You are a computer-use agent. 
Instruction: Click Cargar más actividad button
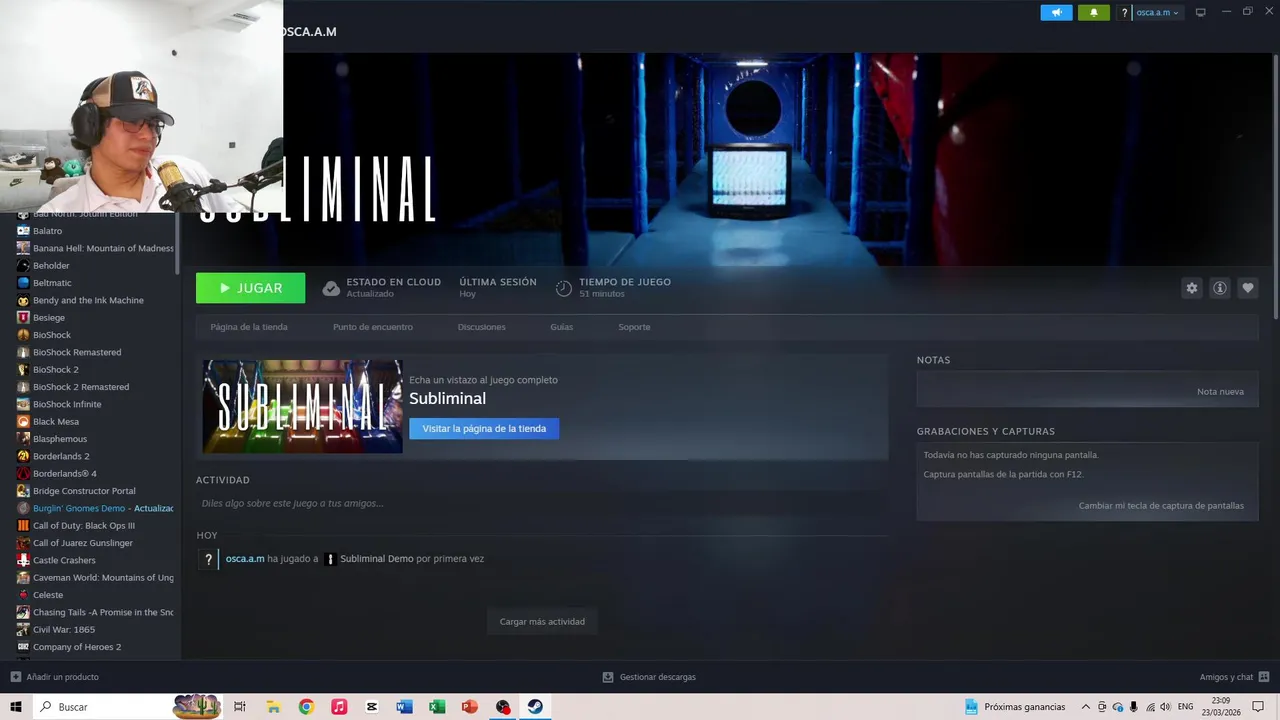coord(542,622)
